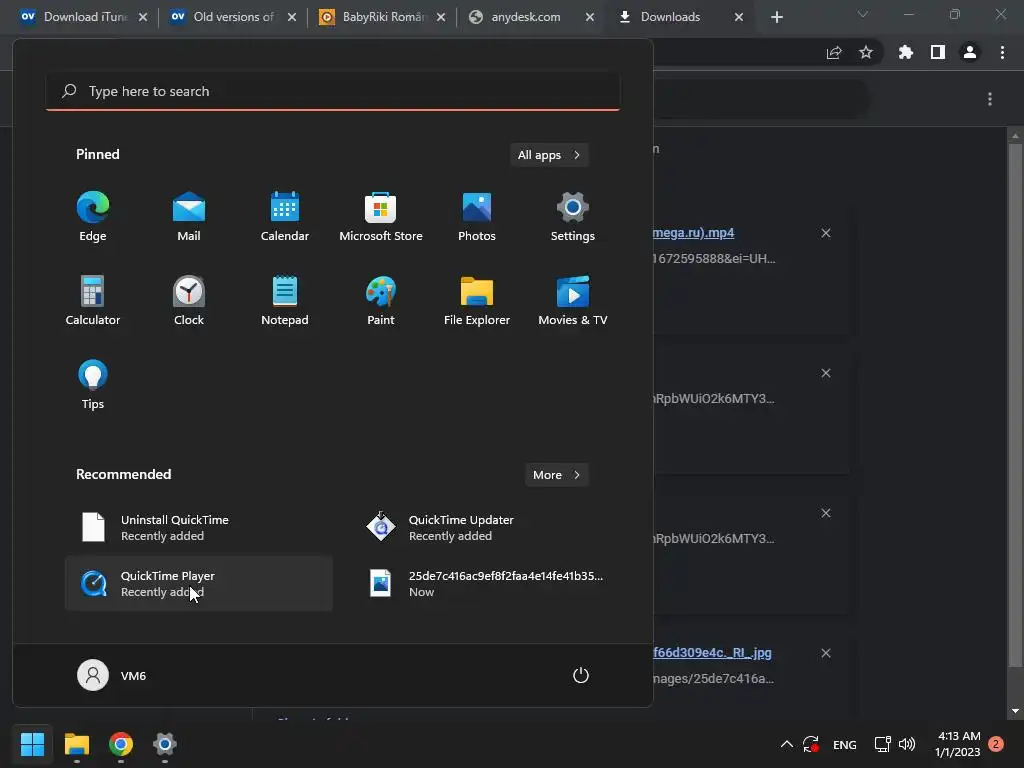Screen dimensions: 1024x768
Task: Open the Downloads page more actions menu
Action: 990,99
